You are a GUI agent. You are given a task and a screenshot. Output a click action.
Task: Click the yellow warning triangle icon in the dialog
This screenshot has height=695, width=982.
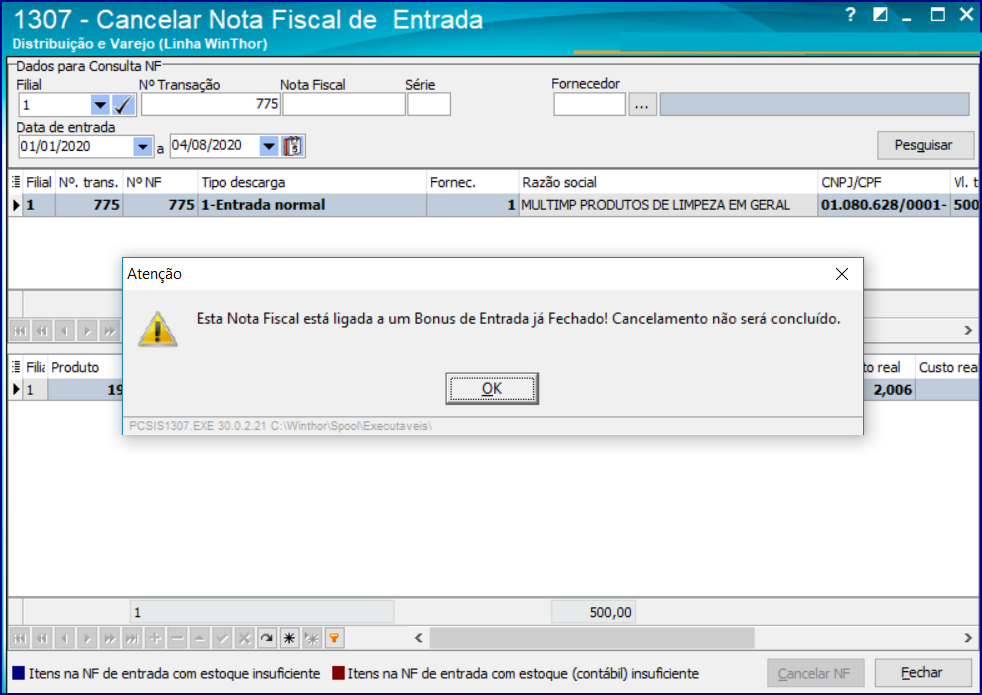[x=158, y=329]
